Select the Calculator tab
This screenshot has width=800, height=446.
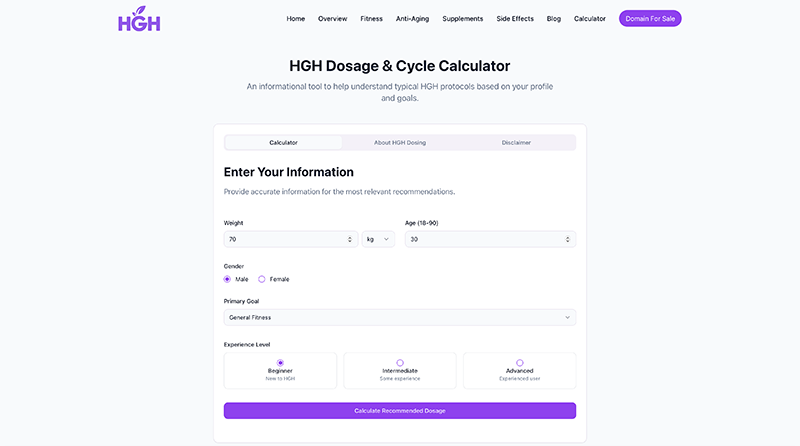(284, 143)
